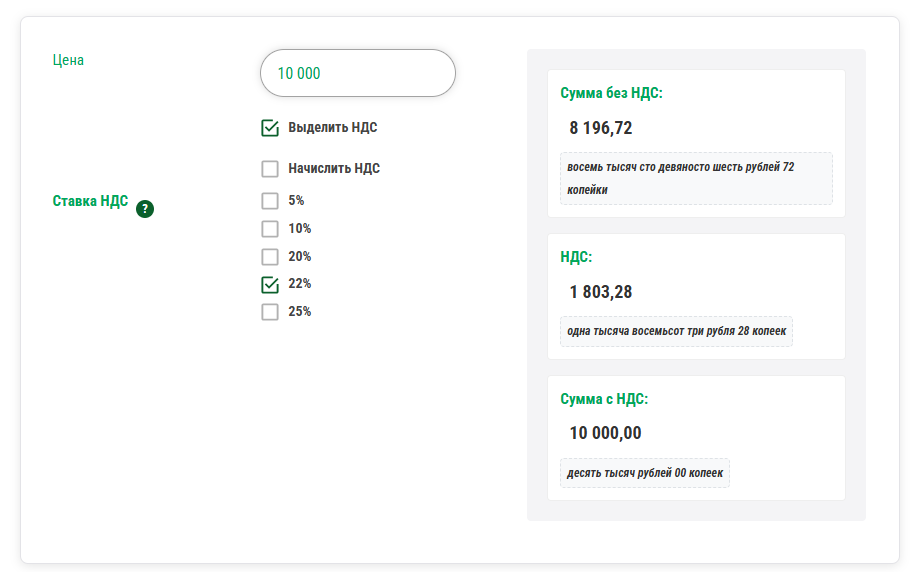This screenshot has width=920, height=572.
Task: Click the 8 196,72 result value
Action: 601,128
